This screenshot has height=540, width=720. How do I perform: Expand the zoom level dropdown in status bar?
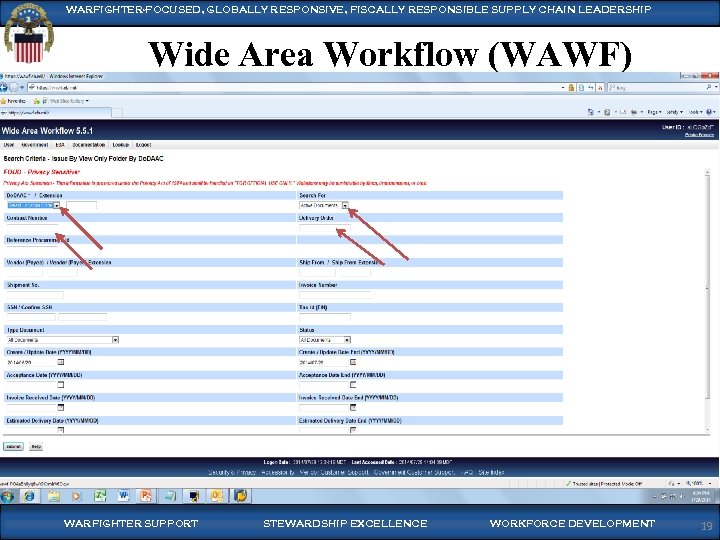[710, 484]
